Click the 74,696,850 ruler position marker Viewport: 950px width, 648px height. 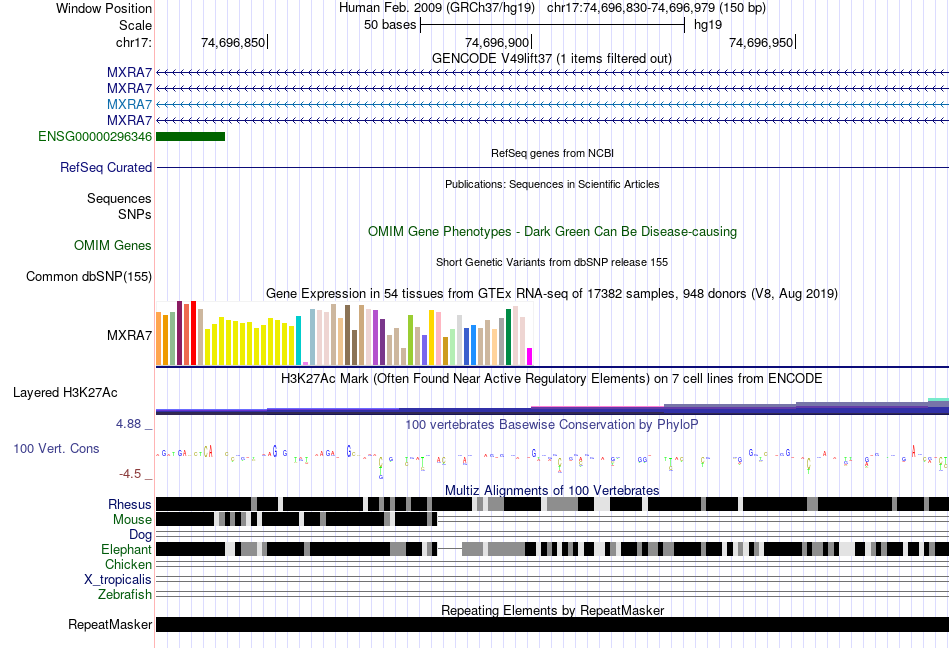pyautogui.click(x=234, y=42)
